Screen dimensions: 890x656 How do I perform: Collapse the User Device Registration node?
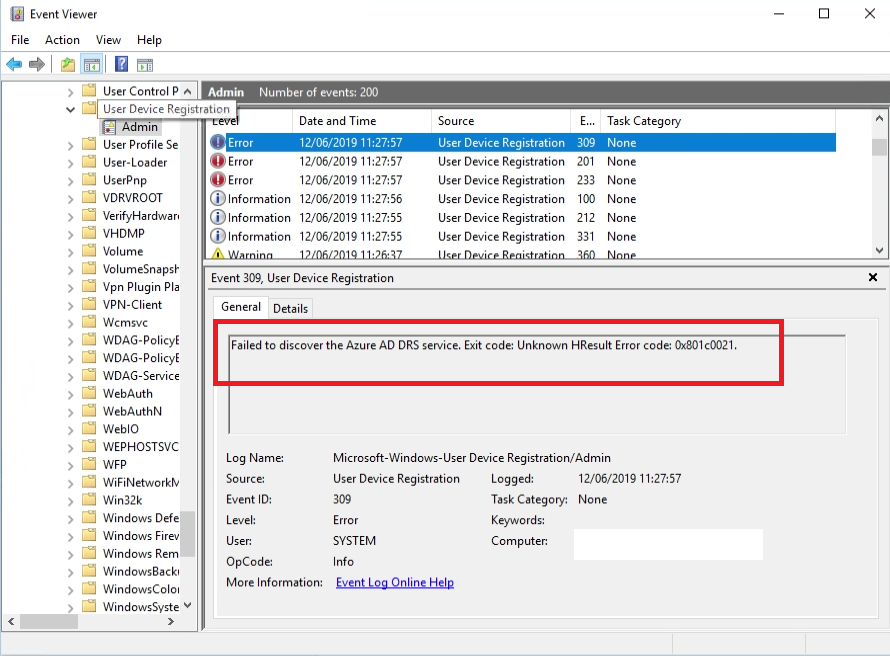[x=69, y=108]
